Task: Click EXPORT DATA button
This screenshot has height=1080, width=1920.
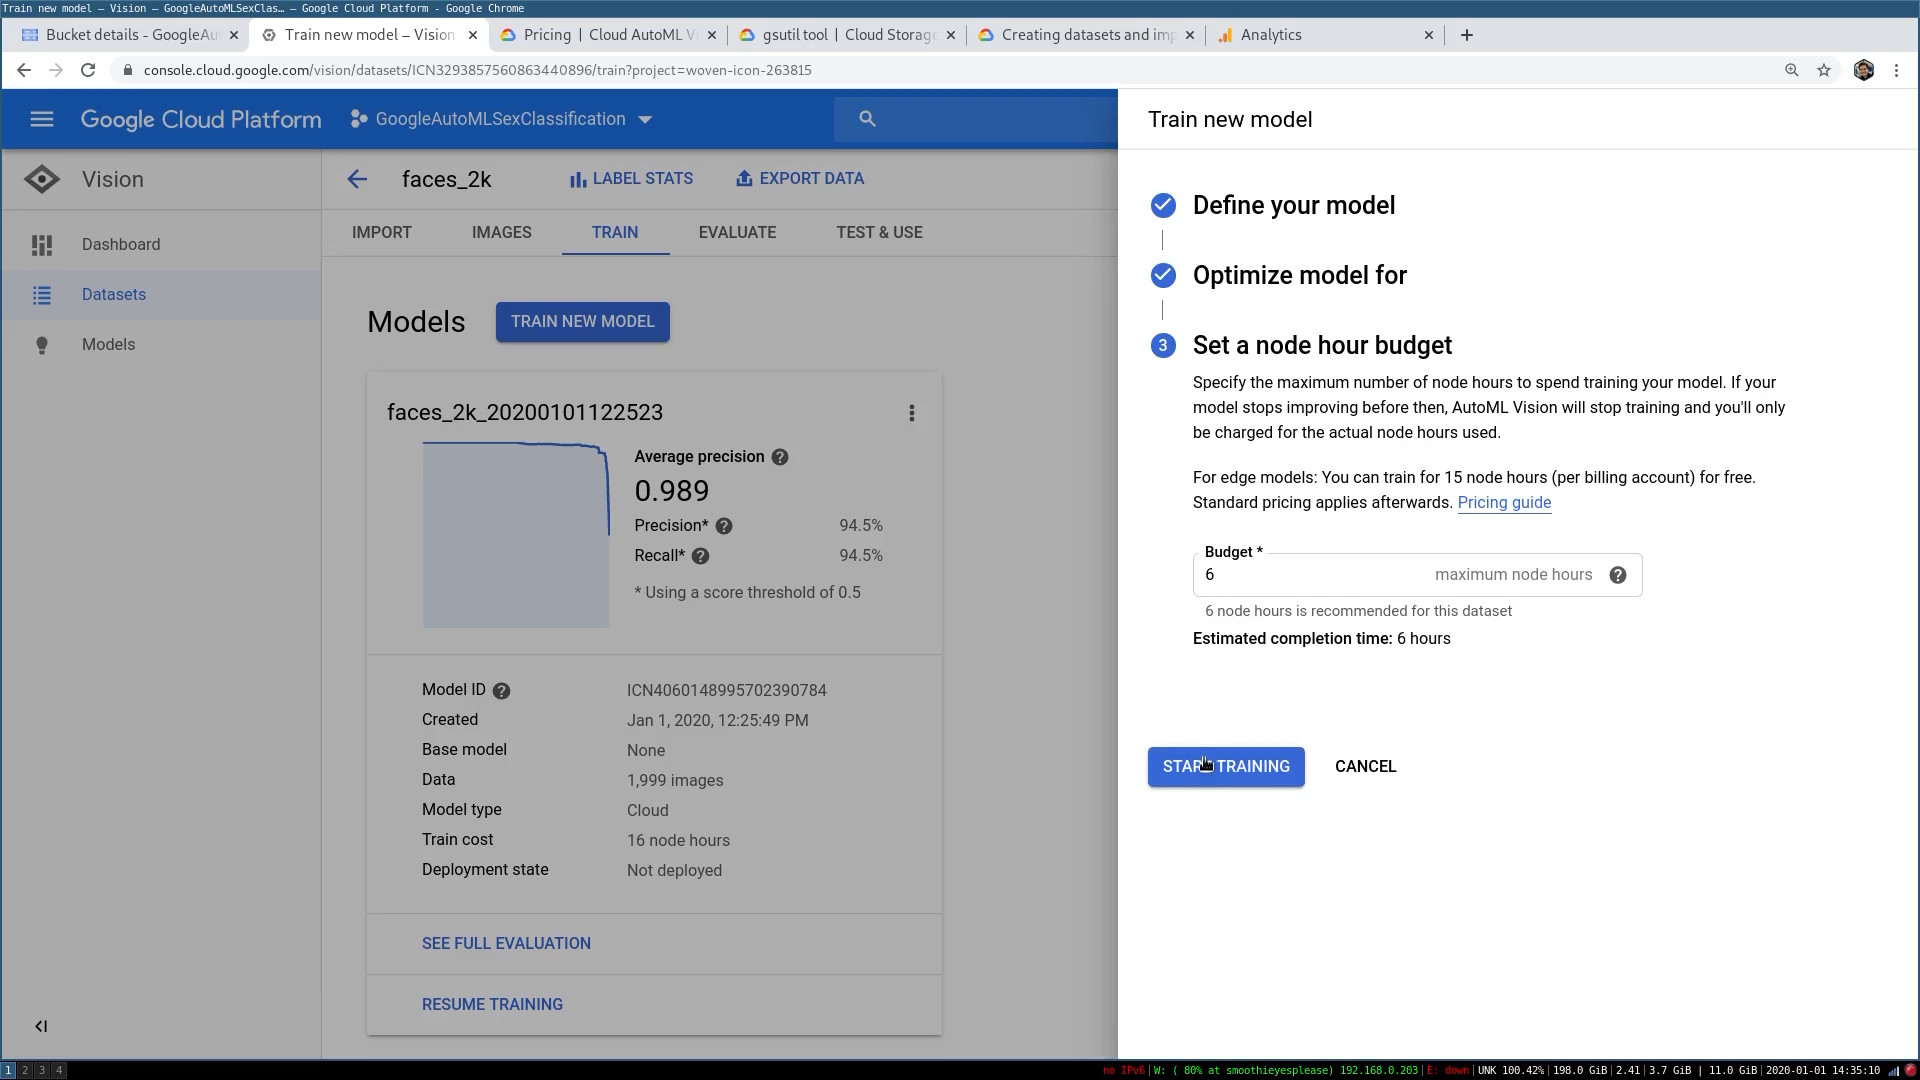Action: click(x=799, y=179)
